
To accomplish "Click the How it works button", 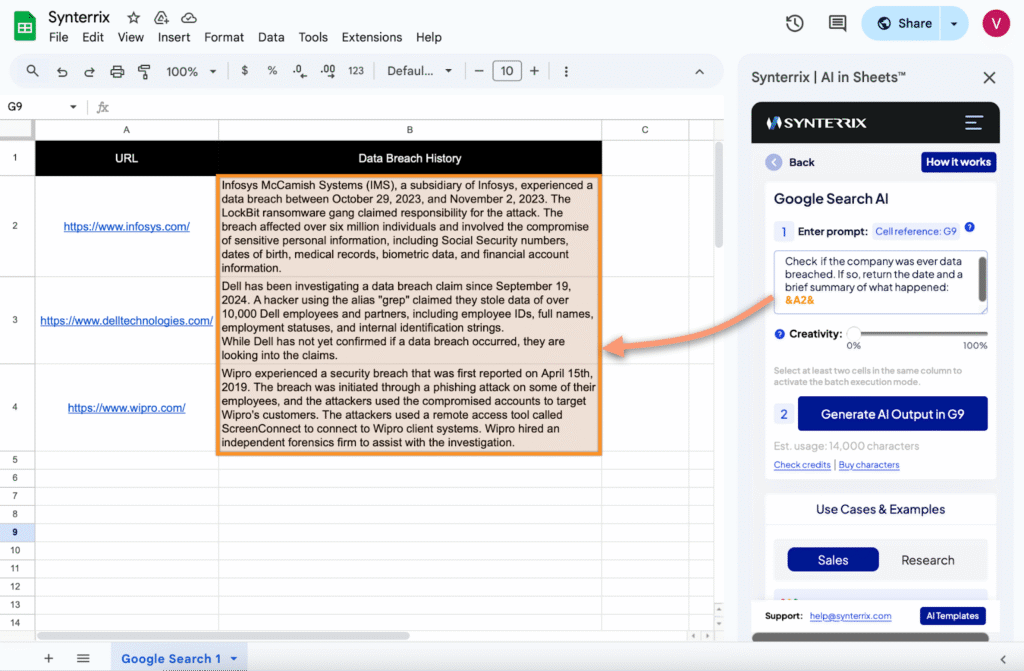I will tap(958, 162).
